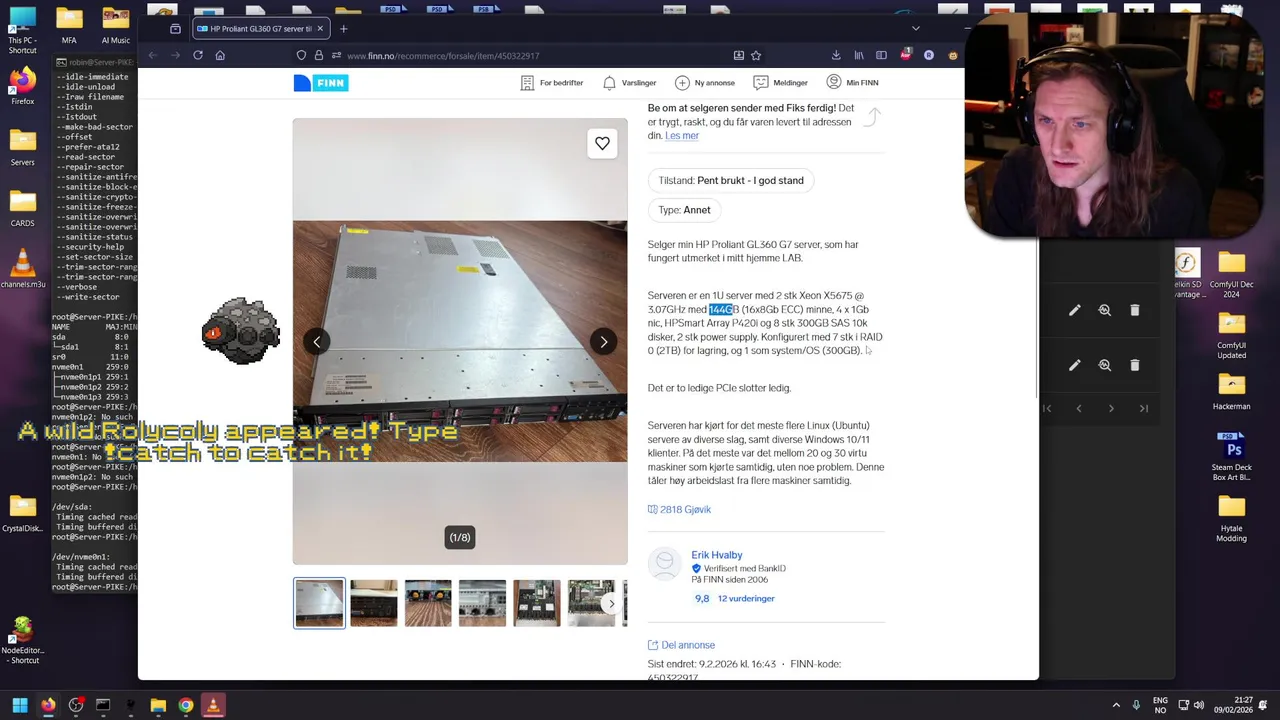The height and width of the screenshot is (720, 1280).
Task: Click the FINN logo
Action: 321,83
